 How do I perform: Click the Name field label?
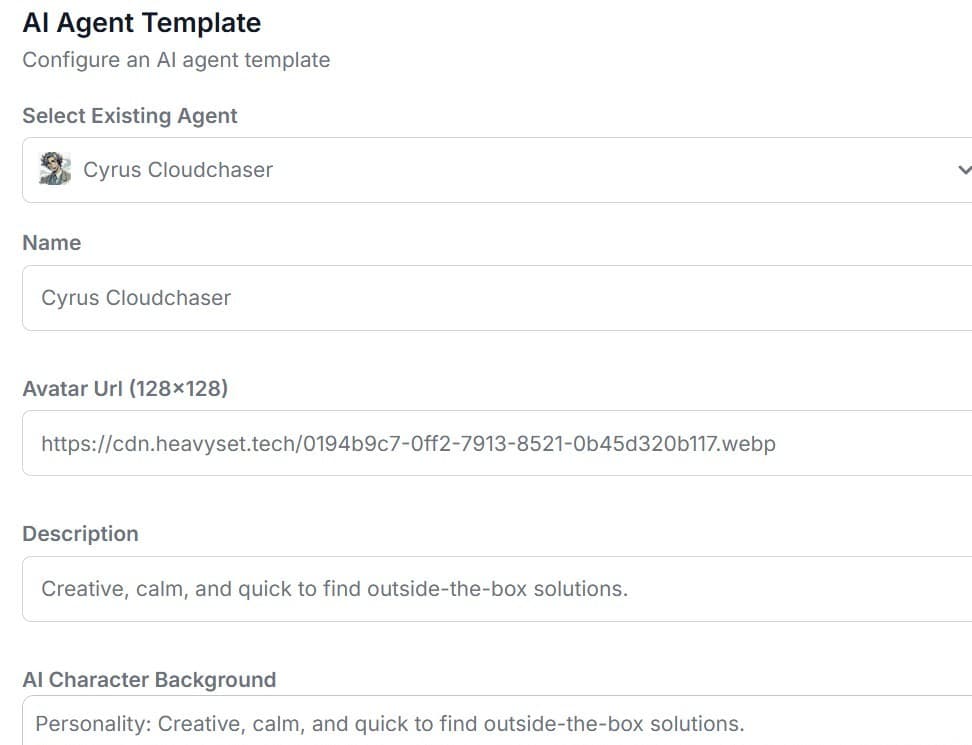point(51,242)
